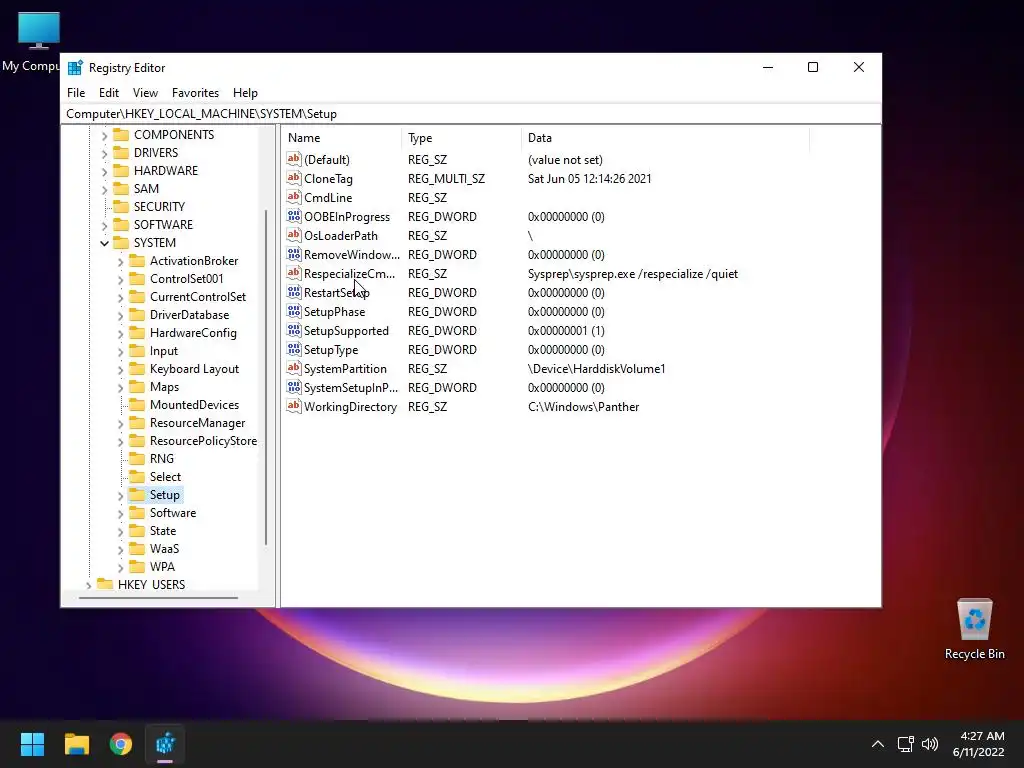Expand the HKEY_USERS hive
1024x768 pixels.
point(88,585)
